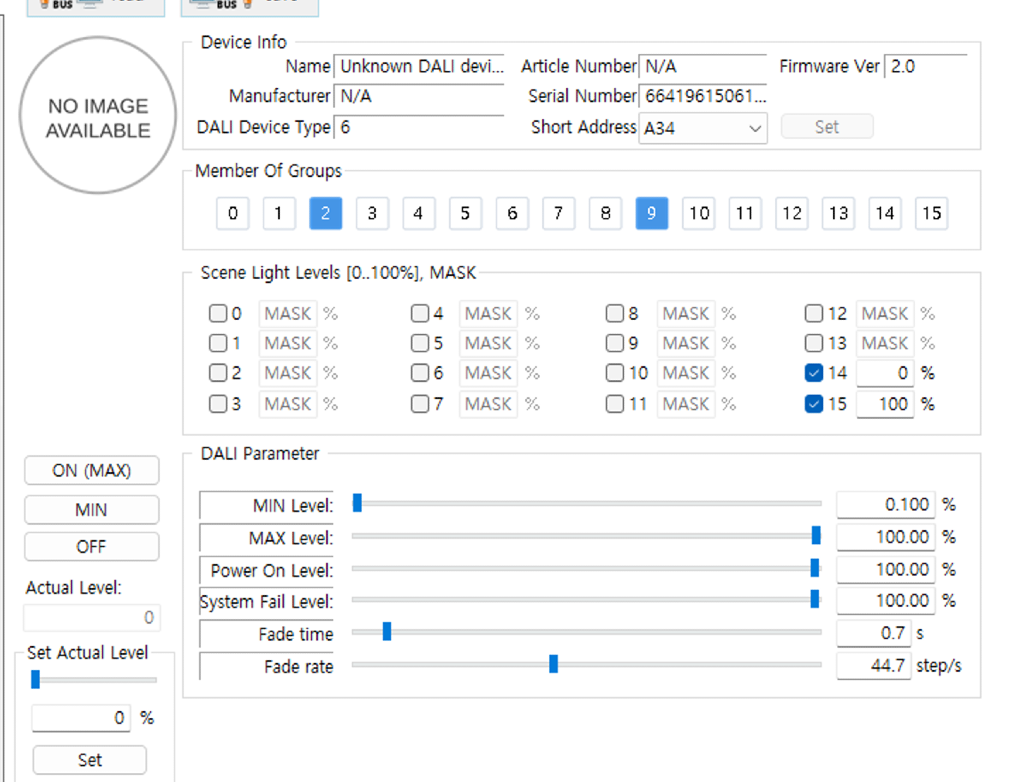
Task: Click the Set Actual Level slider thumb
Action: [35, 680]
